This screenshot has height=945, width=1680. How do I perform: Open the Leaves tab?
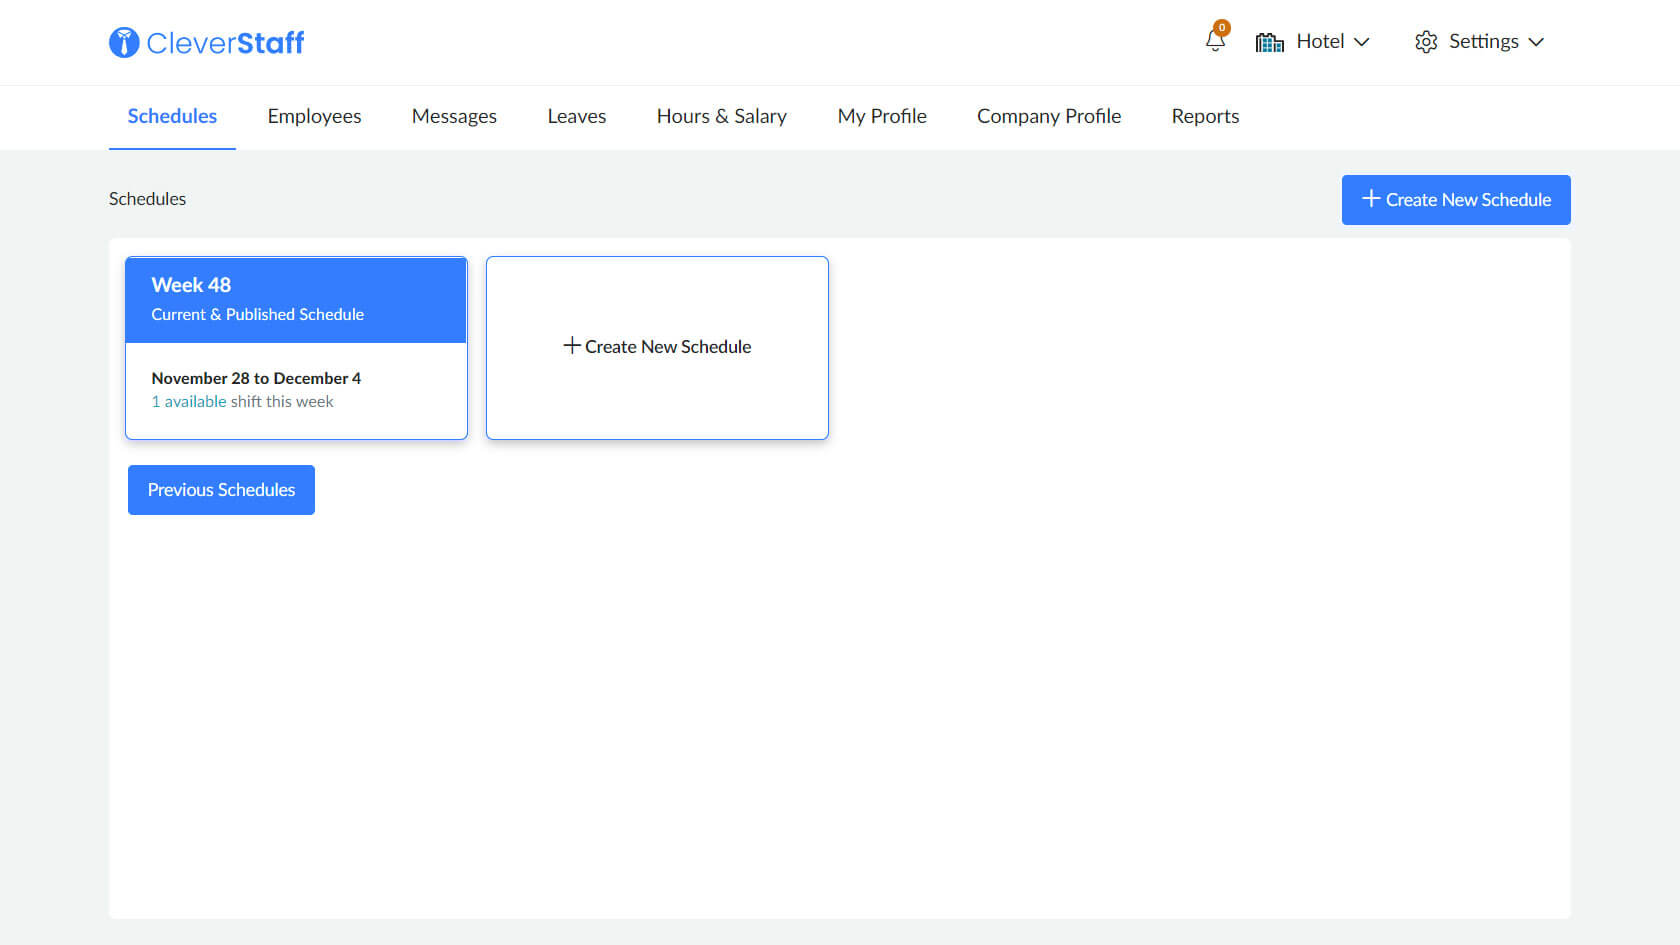click(x=577, y=116)
